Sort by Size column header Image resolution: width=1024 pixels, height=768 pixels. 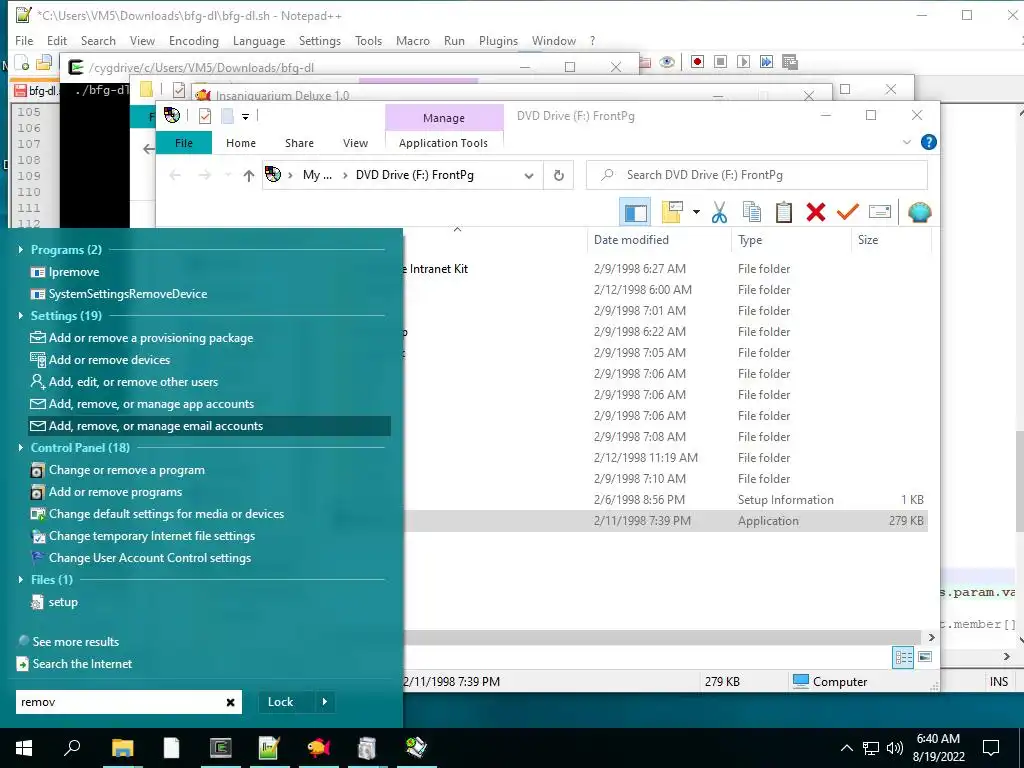pyautogui.click(x=891, y=240)
